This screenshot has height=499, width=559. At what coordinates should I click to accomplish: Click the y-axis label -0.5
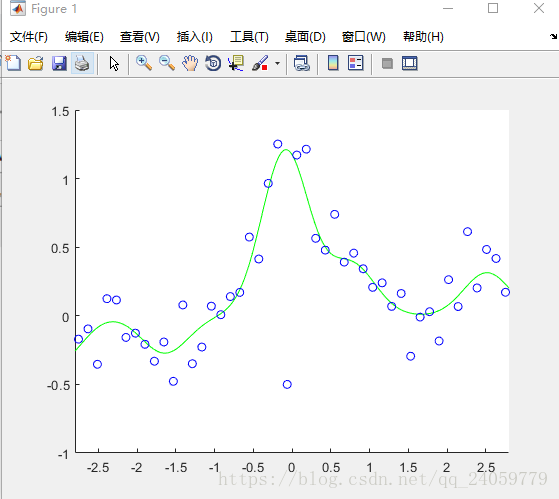click(58, 385)
